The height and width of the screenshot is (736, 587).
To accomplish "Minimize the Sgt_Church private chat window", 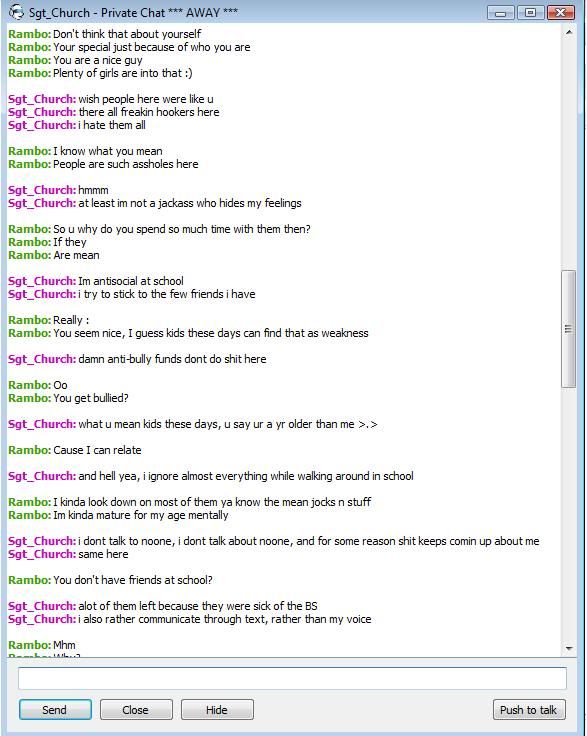I will [501, 13].
